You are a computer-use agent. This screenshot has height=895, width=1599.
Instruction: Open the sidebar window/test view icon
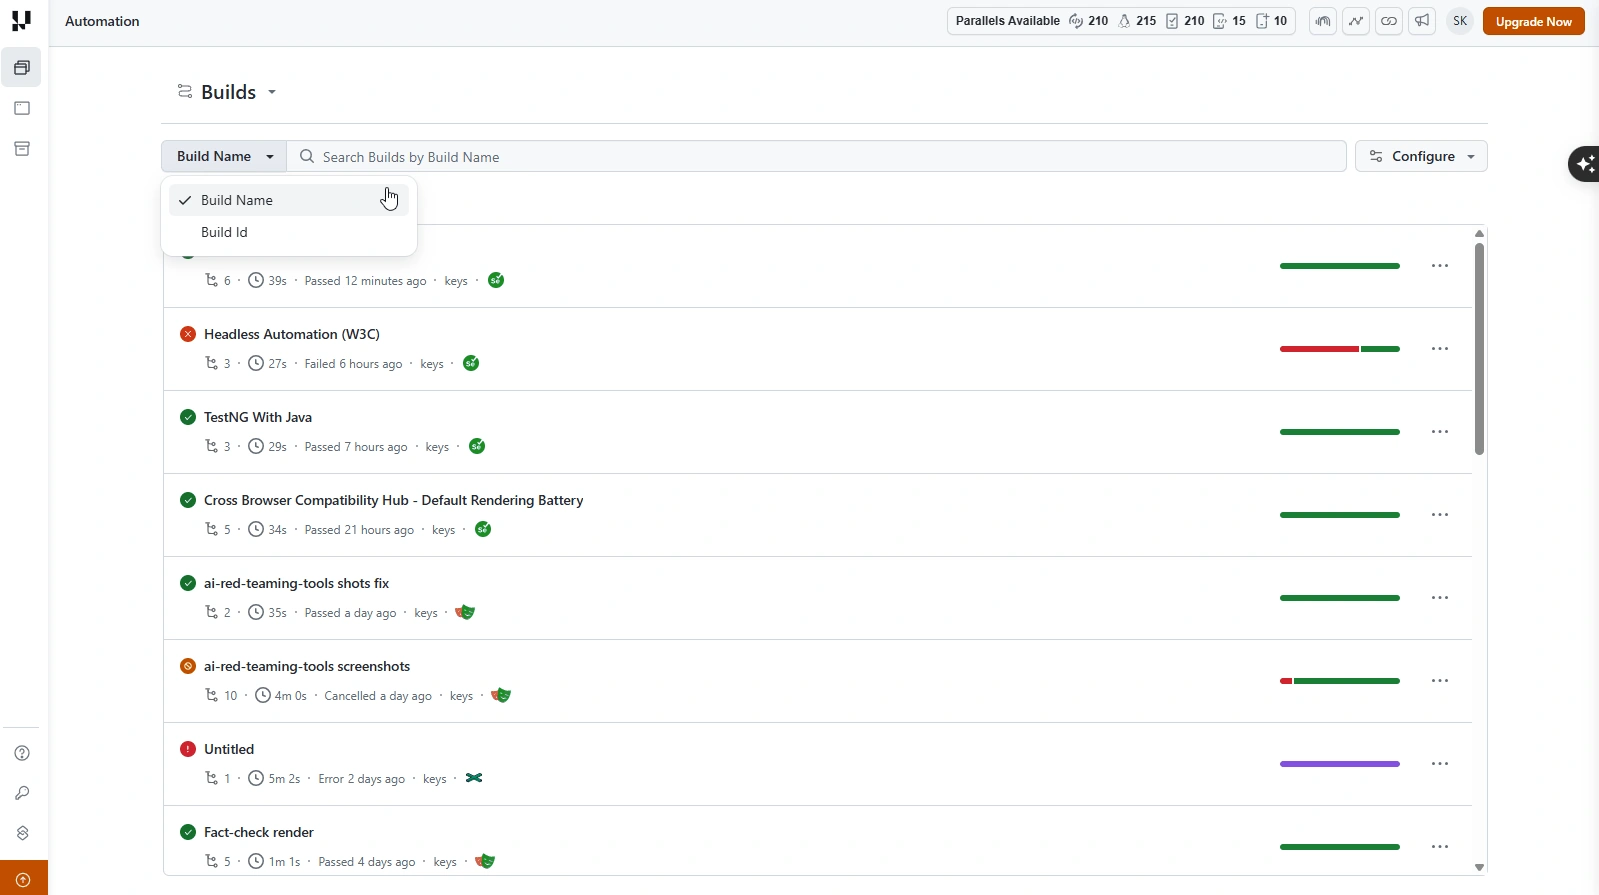[x=22, y=108]
